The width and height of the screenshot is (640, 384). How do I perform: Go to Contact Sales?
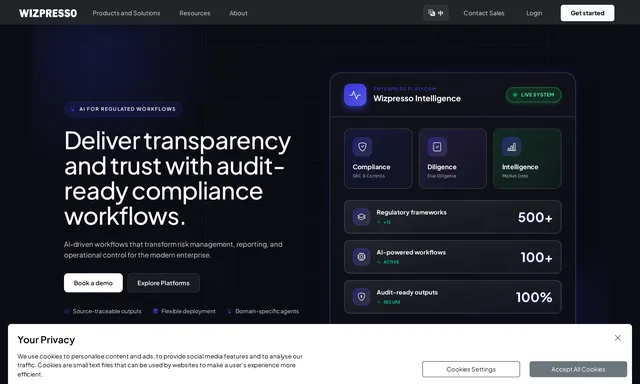pyautogui.click(x=484, y=13)
